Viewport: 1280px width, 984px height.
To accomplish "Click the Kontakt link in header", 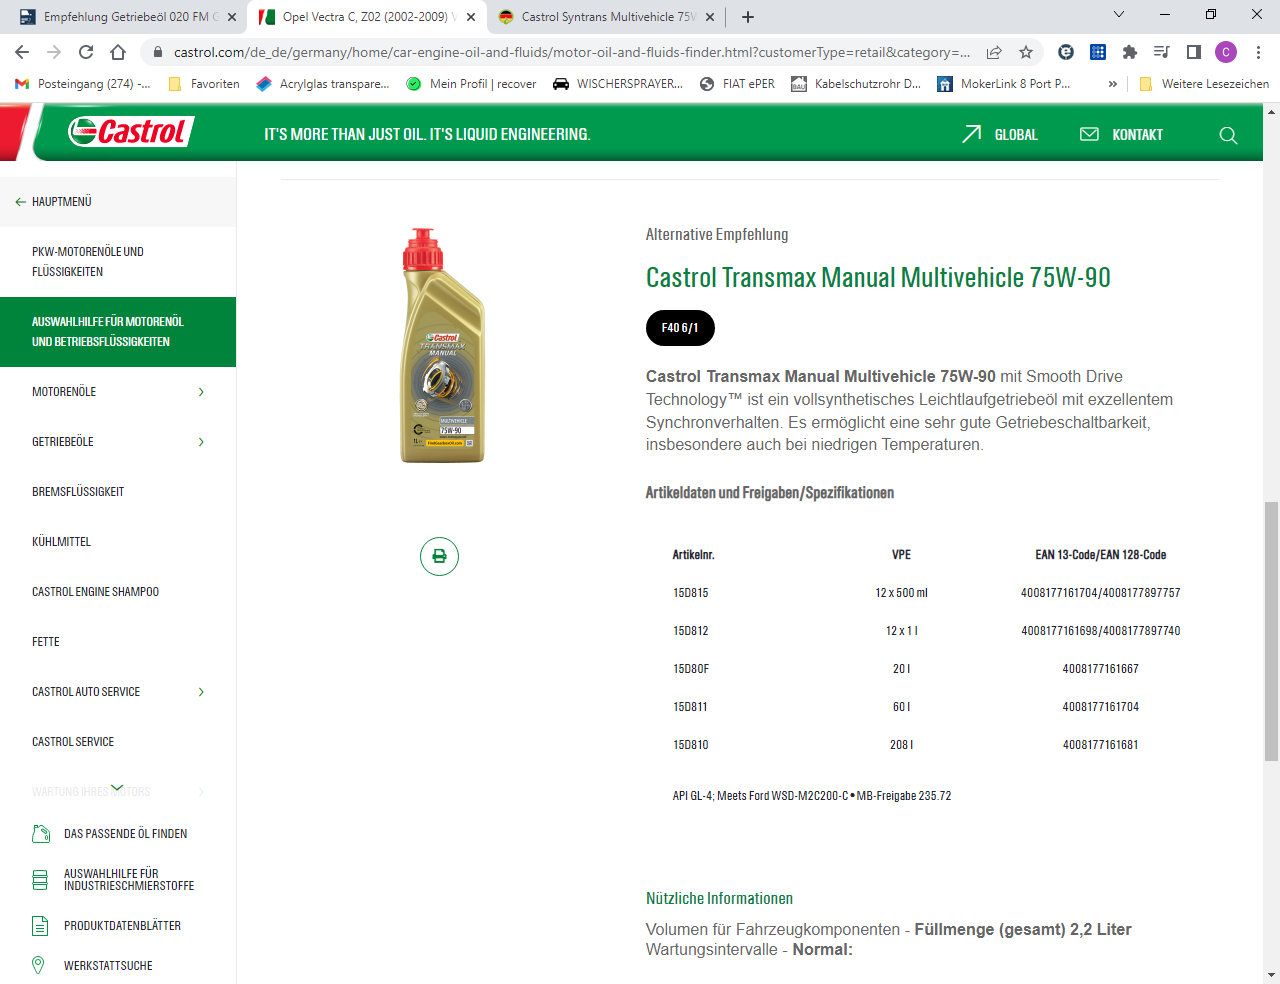I will tap(1122, 135).
